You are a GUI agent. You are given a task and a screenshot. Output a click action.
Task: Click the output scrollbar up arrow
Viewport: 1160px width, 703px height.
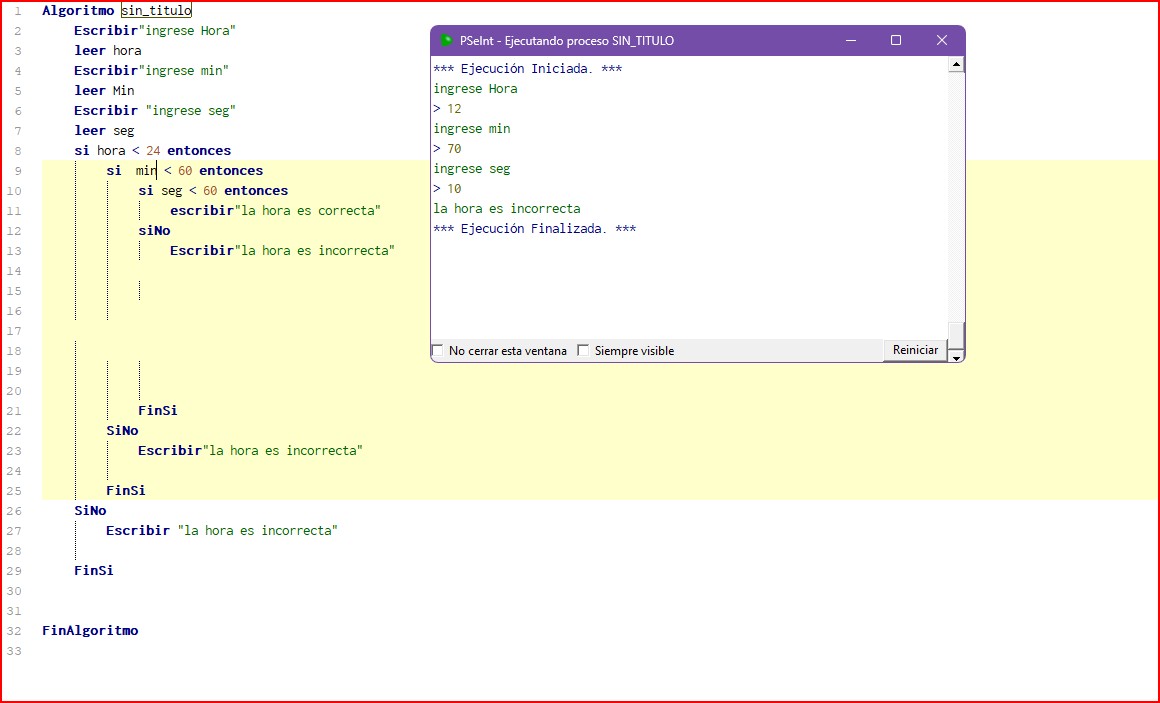click(x=956, y=65)
